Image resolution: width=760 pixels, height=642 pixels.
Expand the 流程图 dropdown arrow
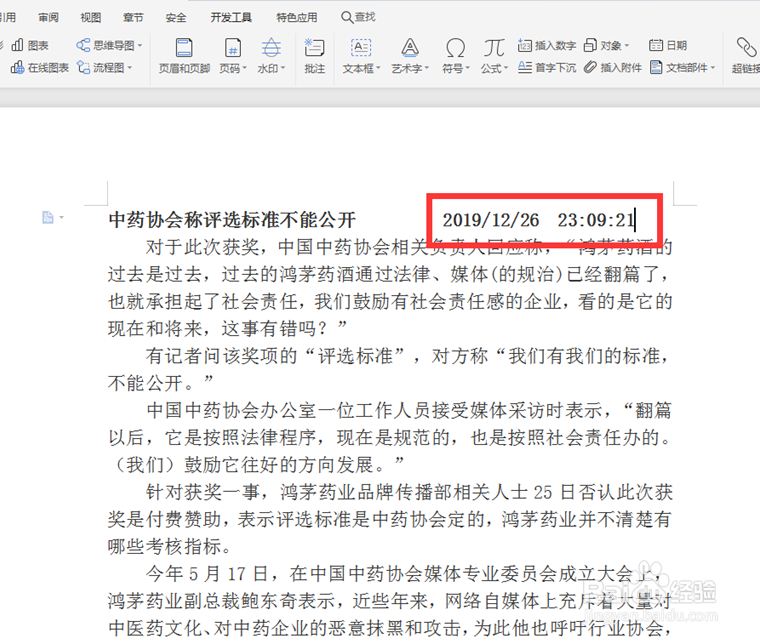click(x=130, y=68)
